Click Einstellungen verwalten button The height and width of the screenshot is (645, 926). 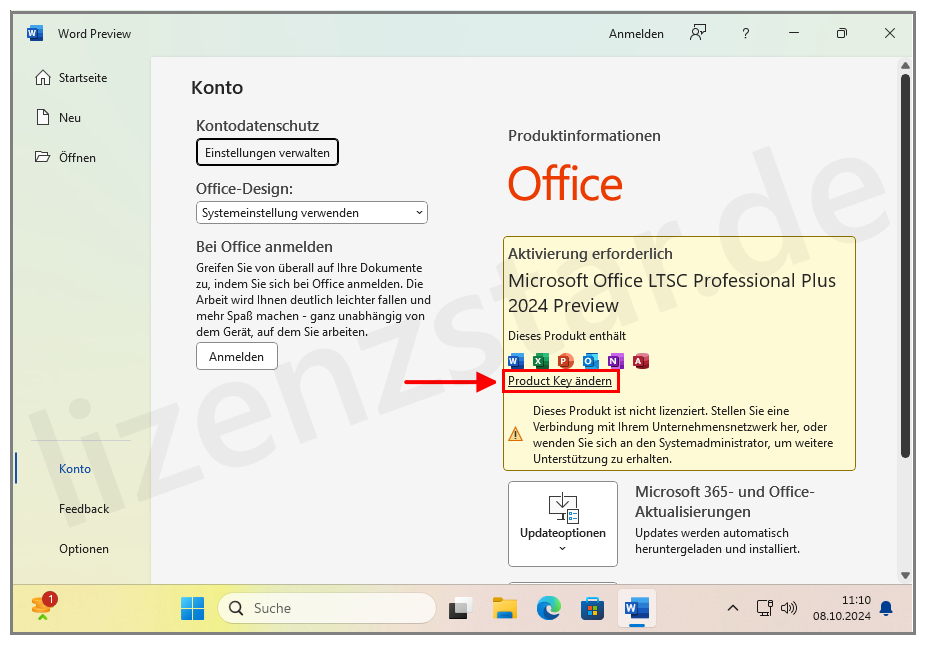[x=267, y=152]
